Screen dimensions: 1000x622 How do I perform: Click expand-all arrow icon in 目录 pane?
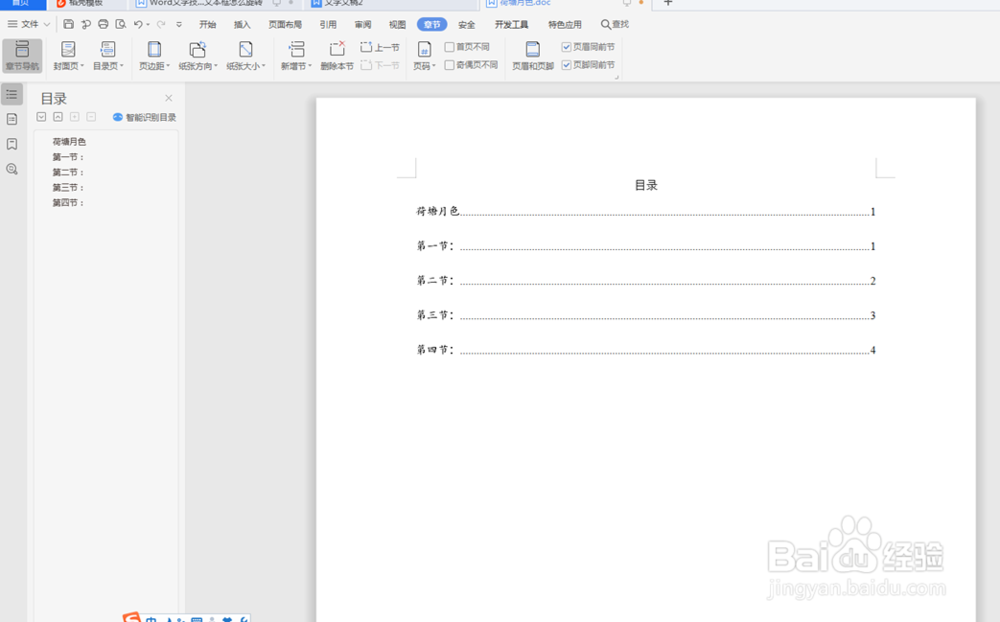tap(41, 117)
